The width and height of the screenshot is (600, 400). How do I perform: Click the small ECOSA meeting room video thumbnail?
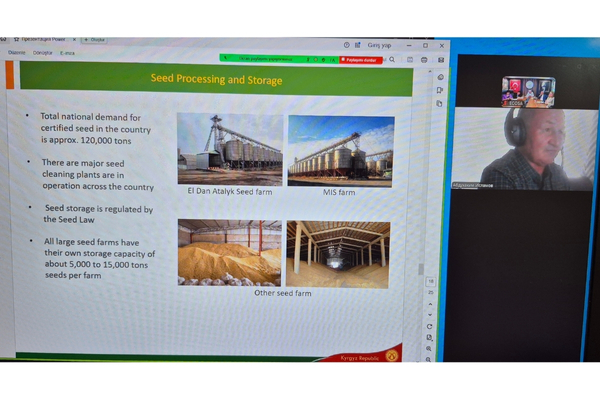click(528, 92)
